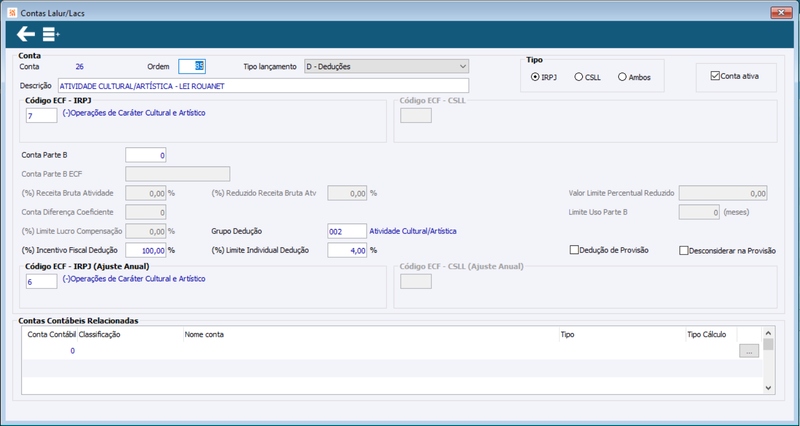Click the conta number 26 value
This screenshot has height=426, width=800.
[x=80, y=67]
